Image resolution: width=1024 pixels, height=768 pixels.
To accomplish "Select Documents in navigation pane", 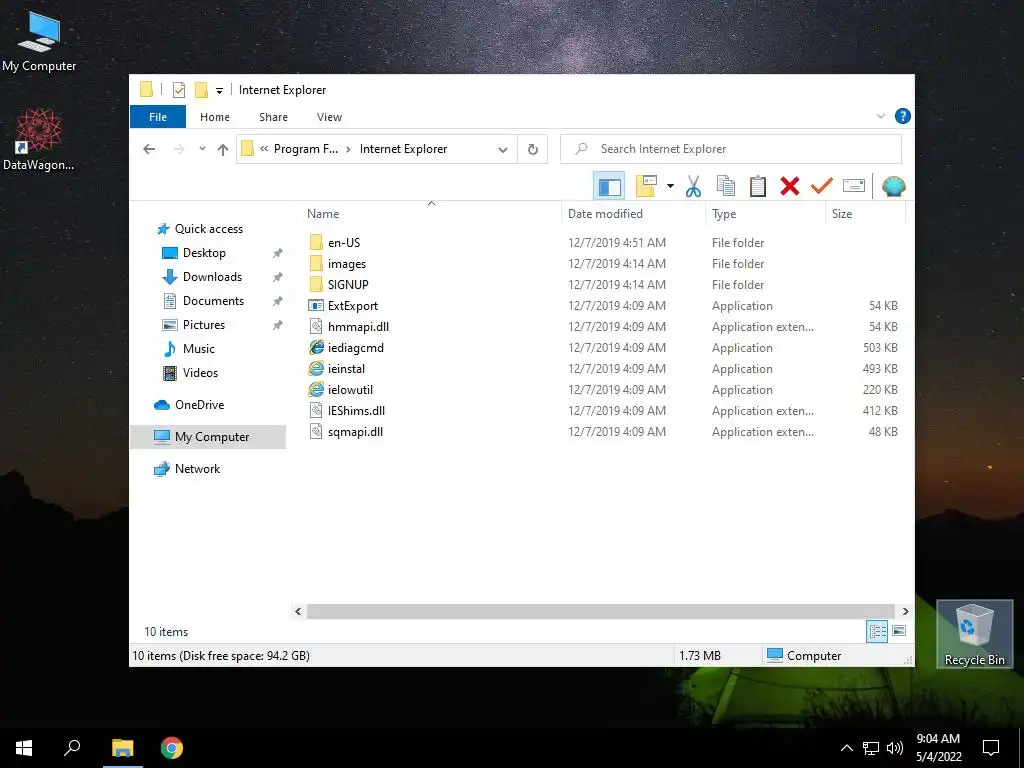I will (x=213, y=300).
